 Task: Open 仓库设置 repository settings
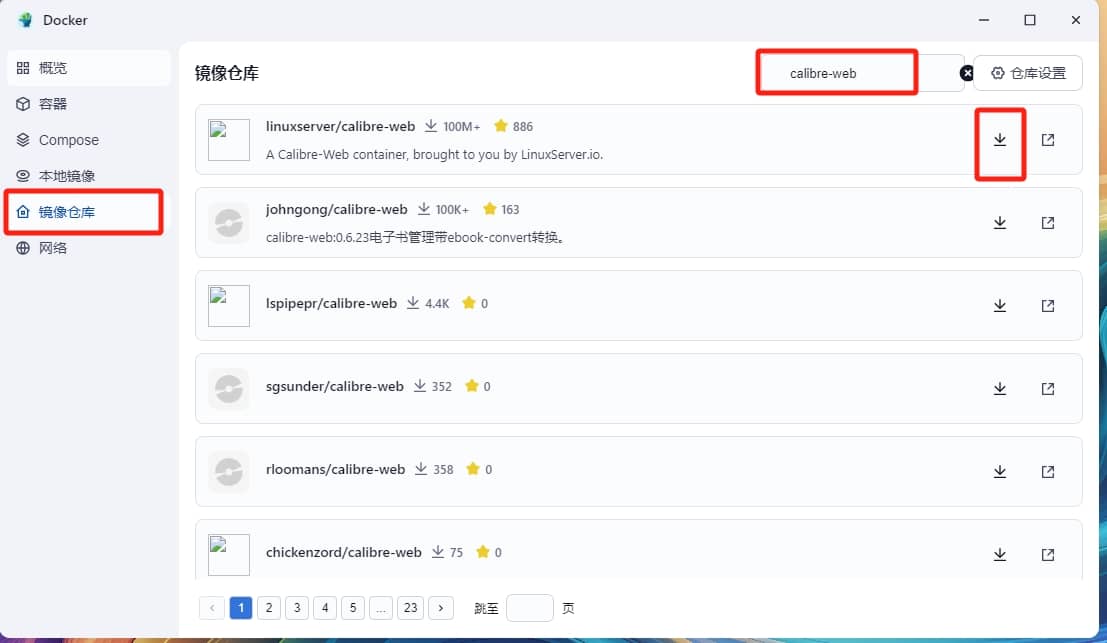click(x=1028, y=73)
